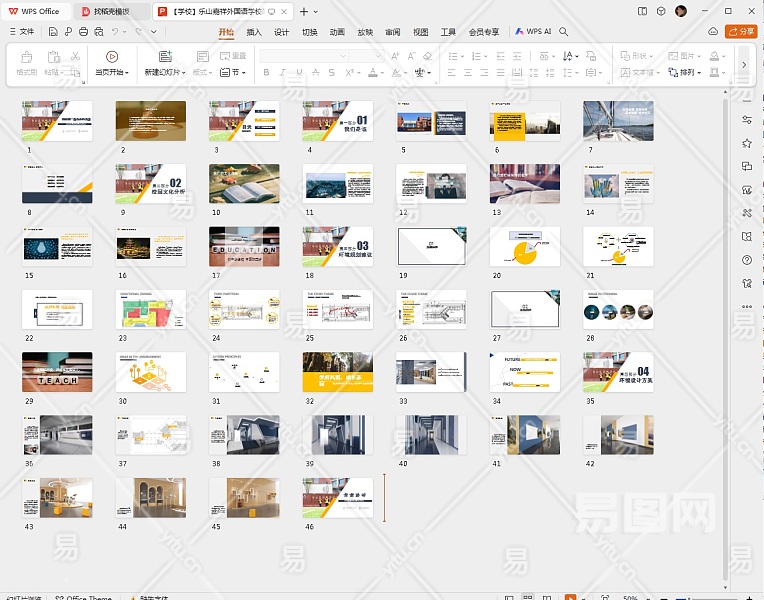Click the undo arrow in quick access toolbar

point(117,31)
